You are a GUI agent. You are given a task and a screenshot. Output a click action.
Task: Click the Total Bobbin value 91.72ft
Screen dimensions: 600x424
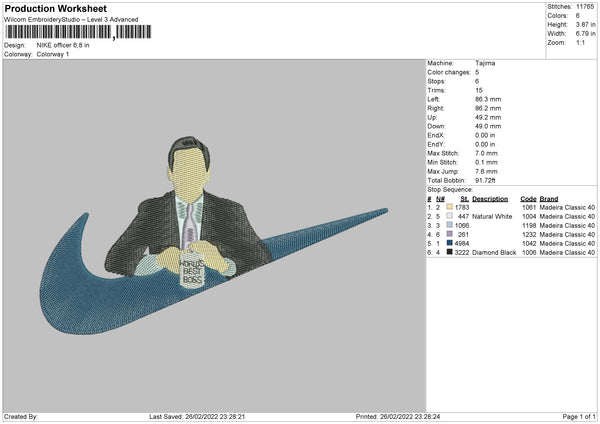[x=485, y=181]
